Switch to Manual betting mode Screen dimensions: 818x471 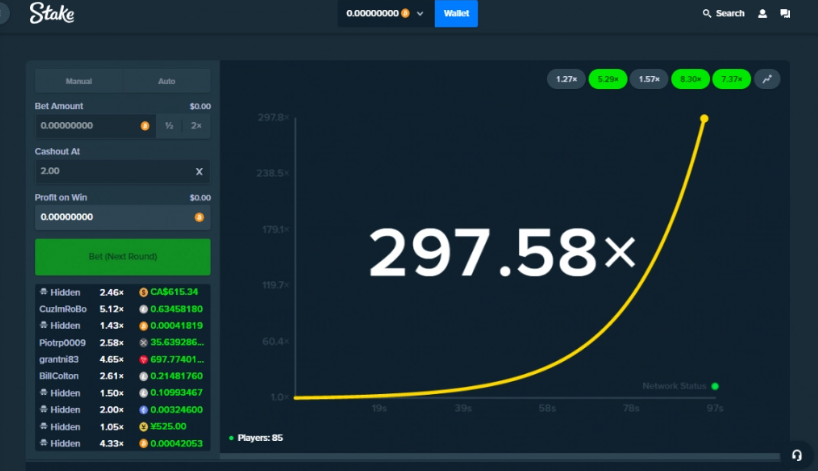tap(79, 81)
